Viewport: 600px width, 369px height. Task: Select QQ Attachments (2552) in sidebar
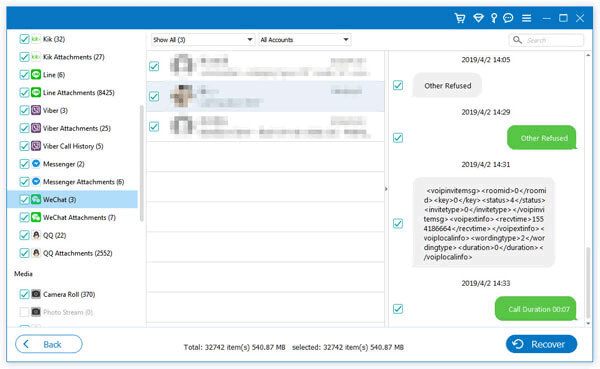pos(77,253)
